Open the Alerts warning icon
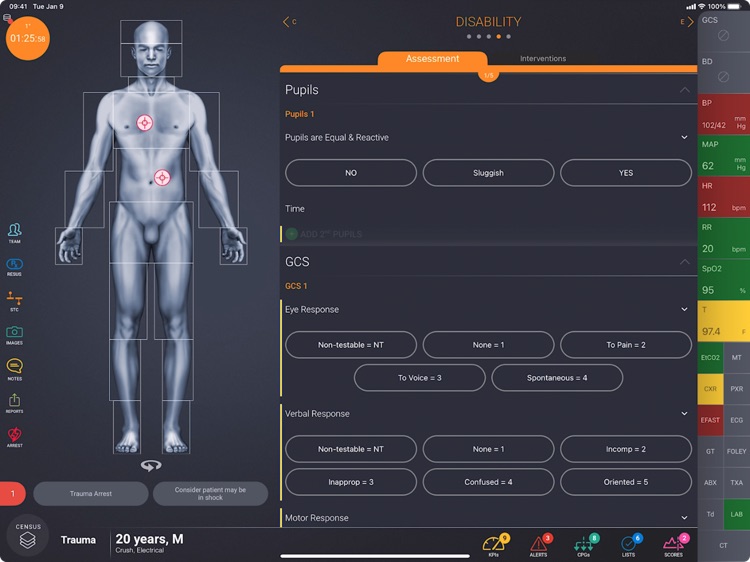750x562 pixels. (x=540, y=545)
